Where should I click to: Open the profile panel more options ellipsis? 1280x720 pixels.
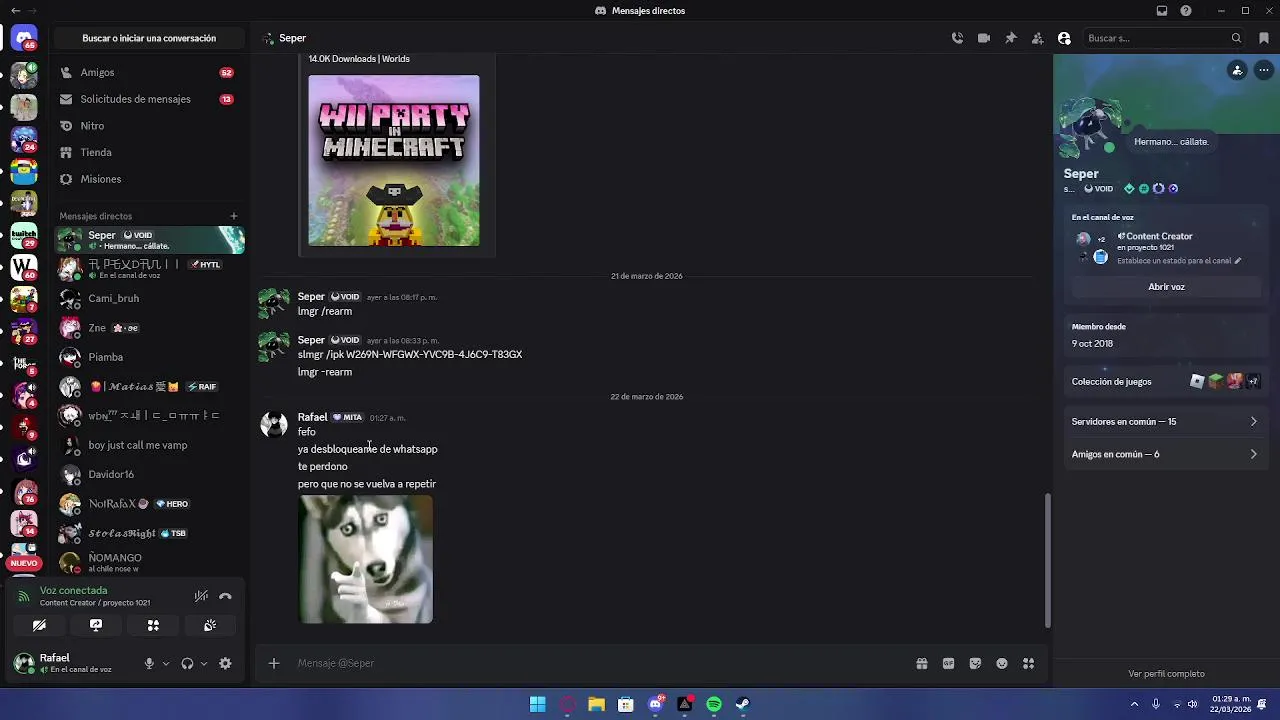pos(1264,70)
